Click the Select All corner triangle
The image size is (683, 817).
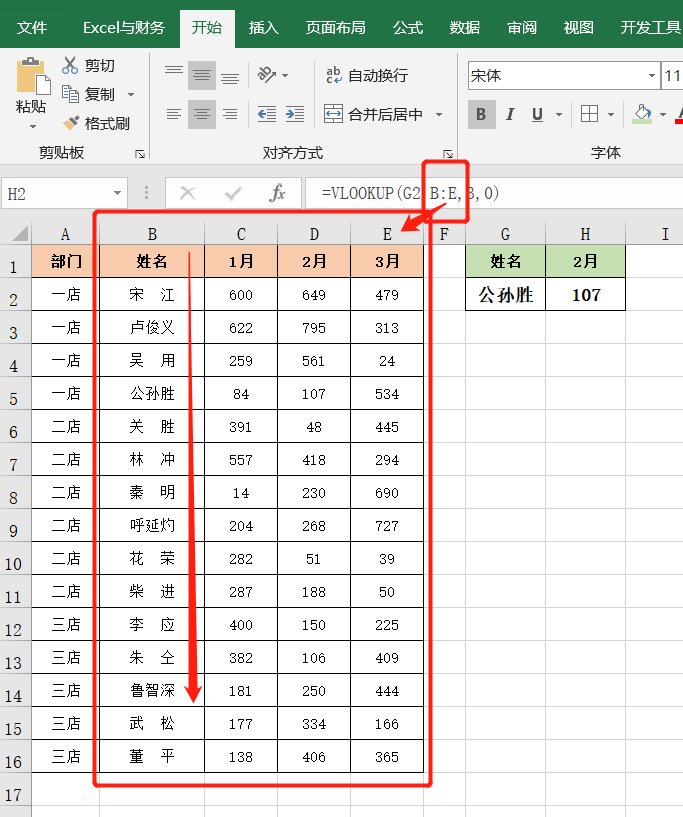(20, 233)
